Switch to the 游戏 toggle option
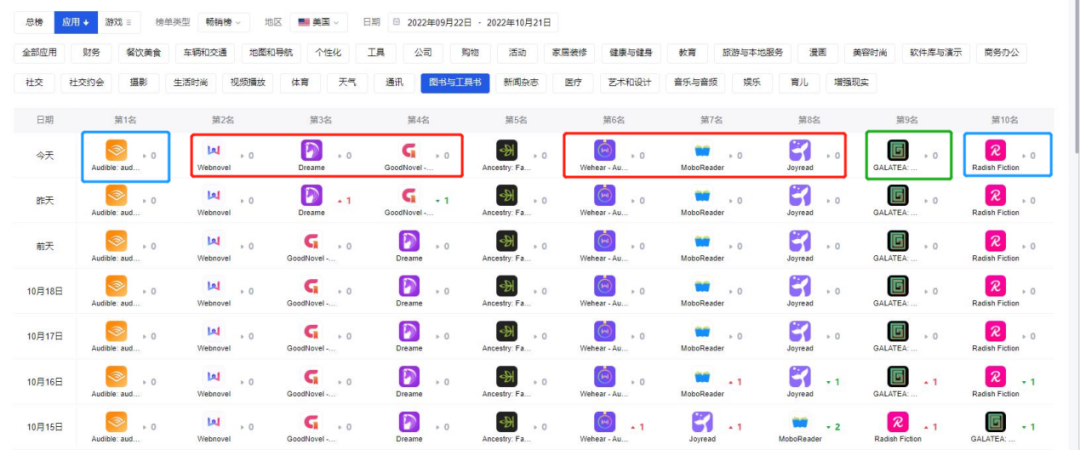The width and height of the screenshot is (1080, 450). pyautogui.click(x=119, y=21)
